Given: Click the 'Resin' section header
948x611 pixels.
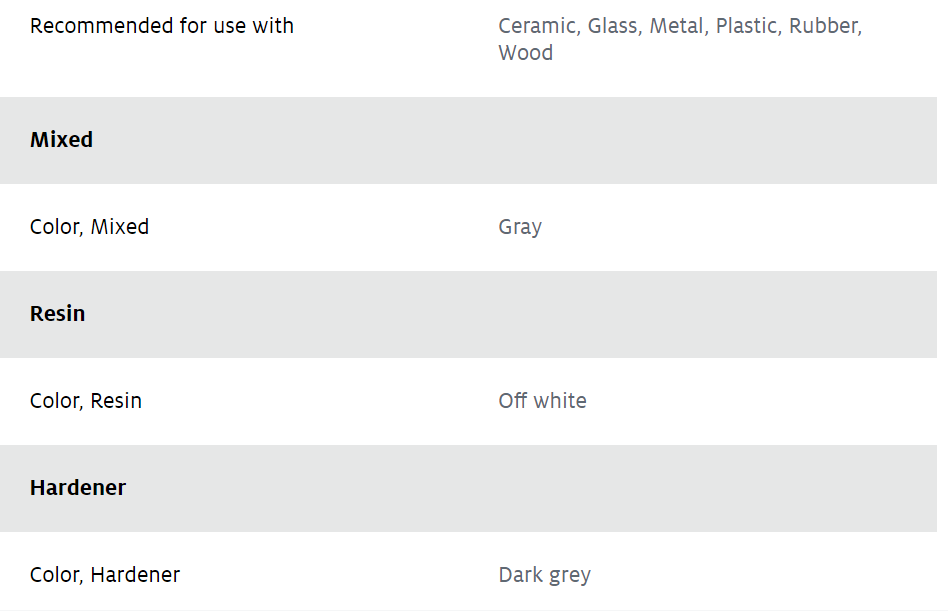Looking at the screenshot, I should click(x=57, y=314).
